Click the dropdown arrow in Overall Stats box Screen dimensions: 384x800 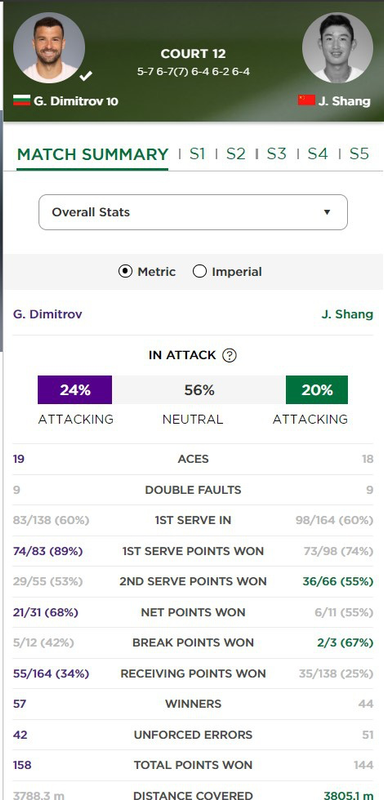(x=327, y=212)
